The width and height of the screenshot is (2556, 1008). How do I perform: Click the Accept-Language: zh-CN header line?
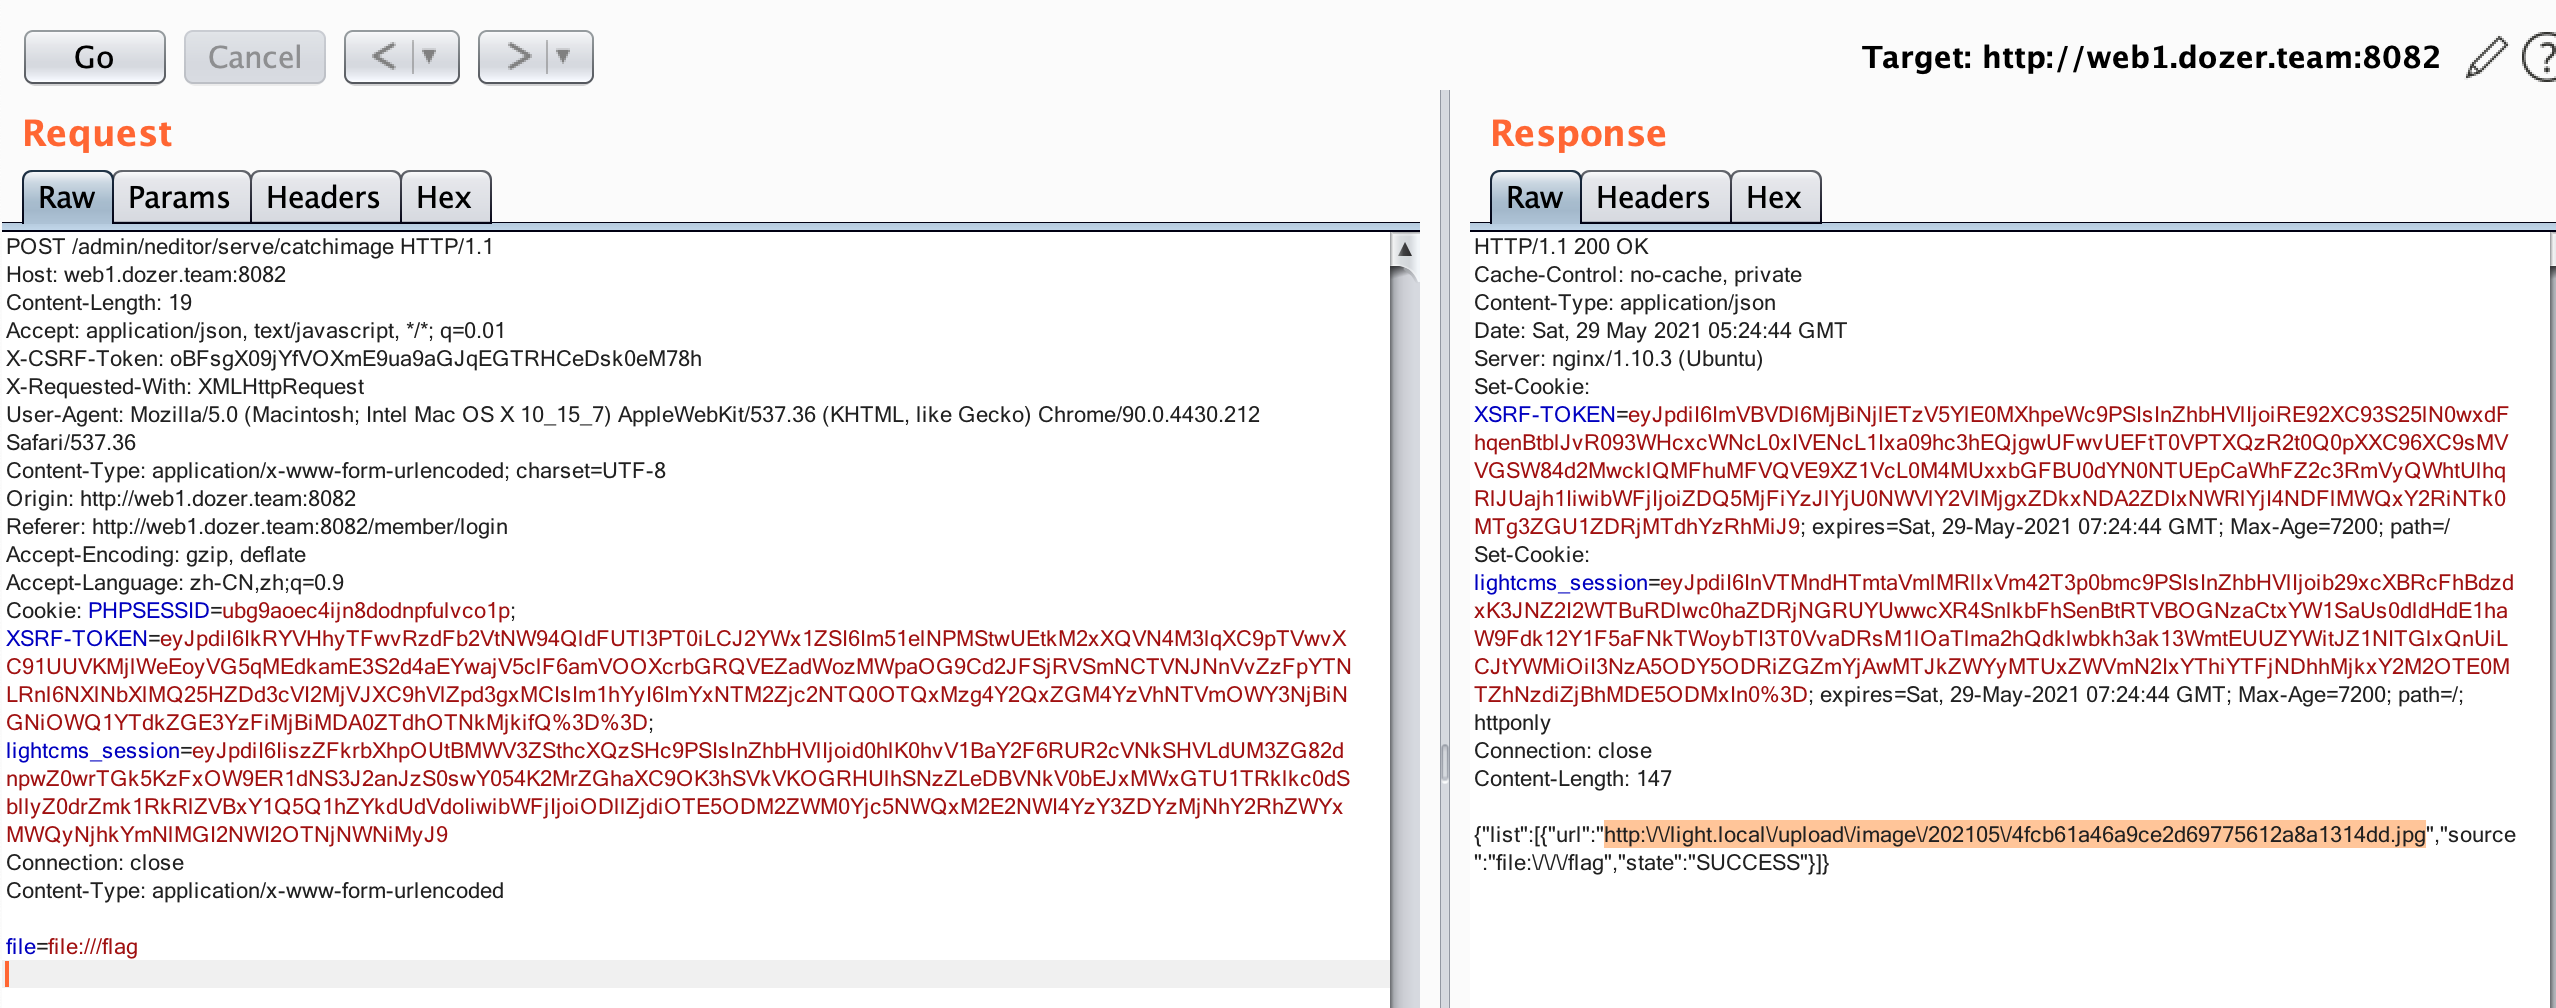tap(175, 583)
